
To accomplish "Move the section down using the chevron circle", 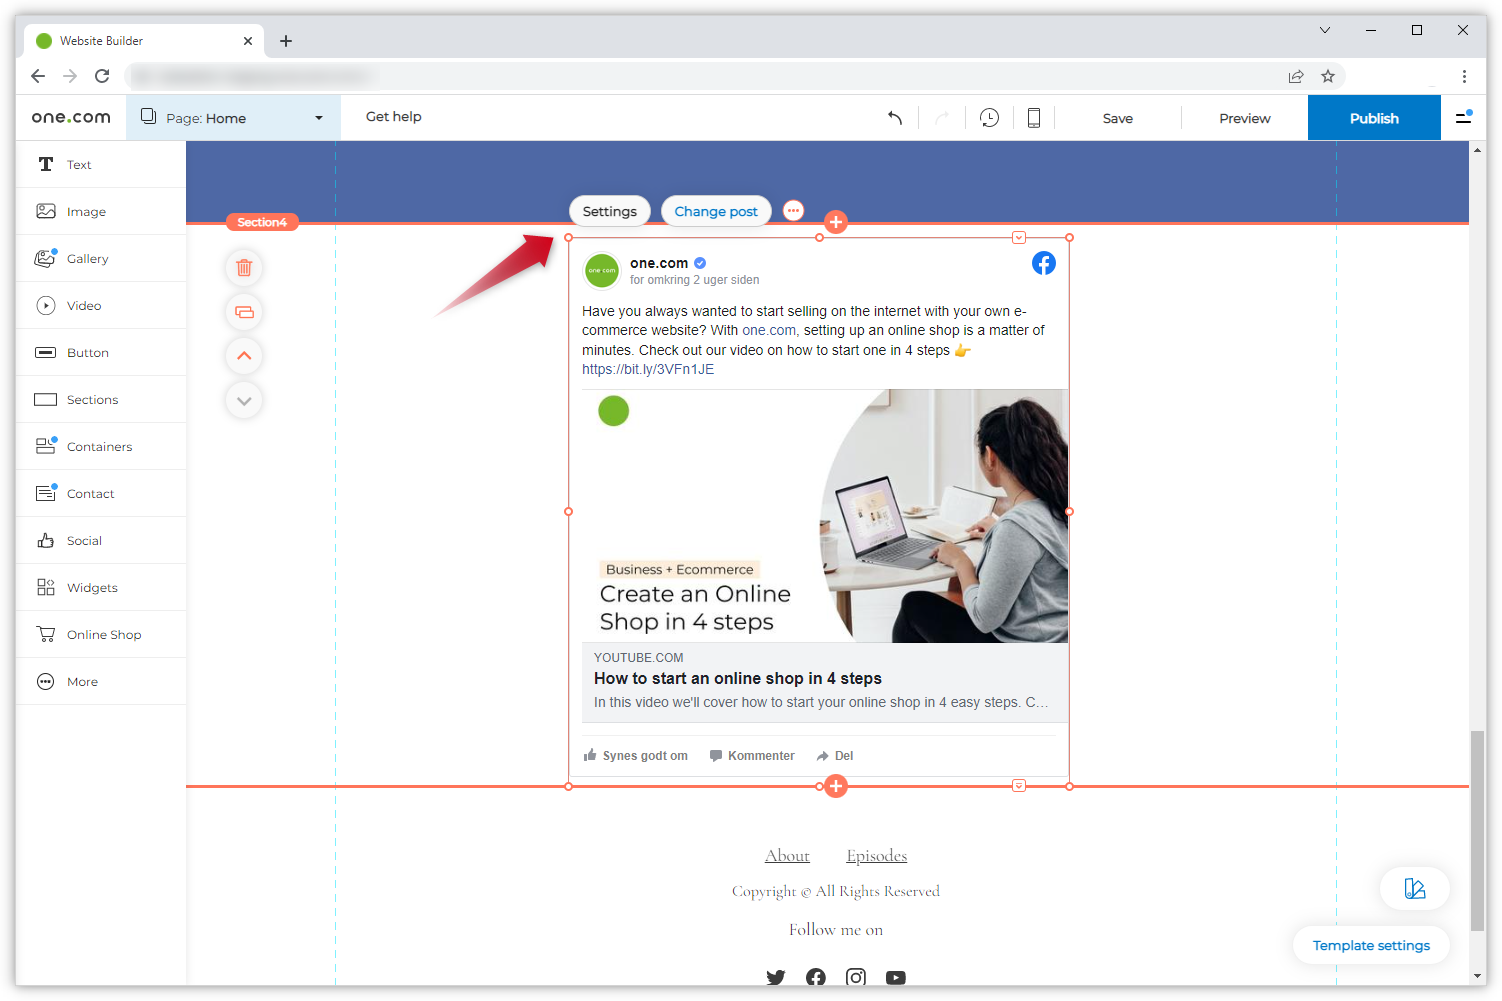I will [x=244, y=400].
